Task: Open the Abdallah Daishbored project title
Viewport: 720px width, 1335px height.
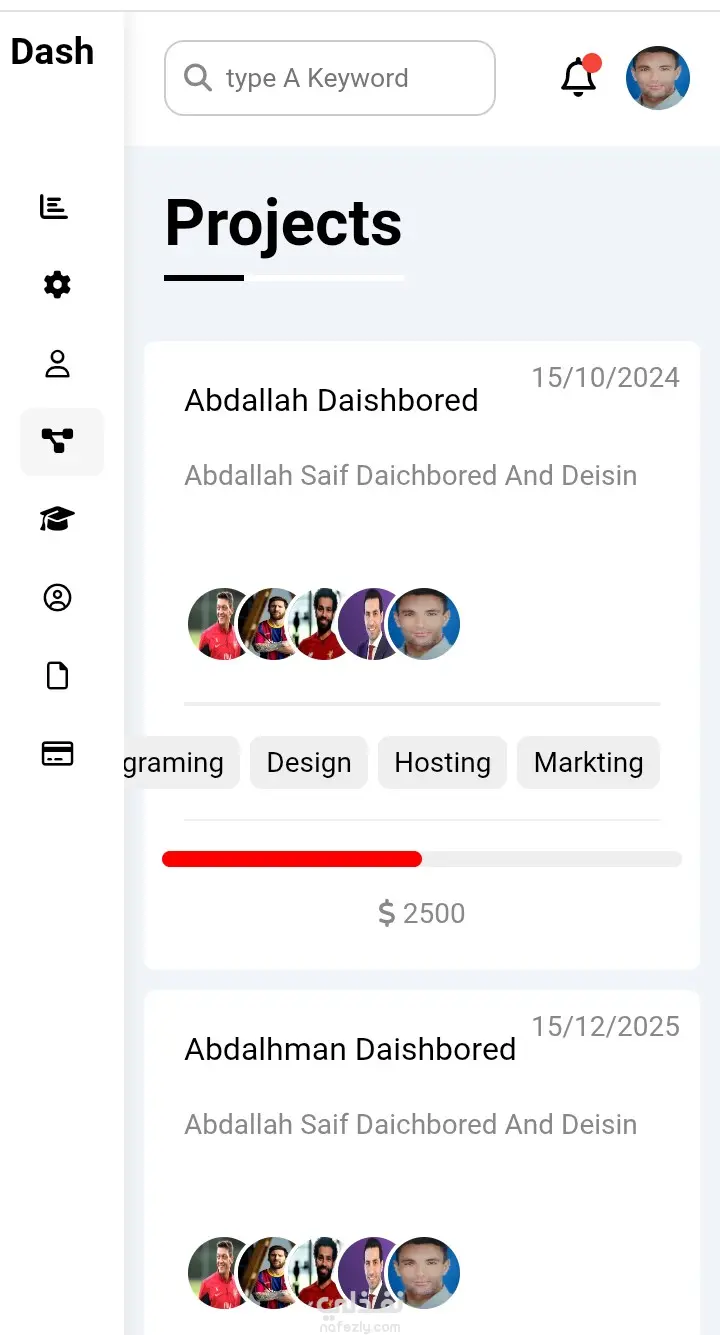Action: coord(331,400)
